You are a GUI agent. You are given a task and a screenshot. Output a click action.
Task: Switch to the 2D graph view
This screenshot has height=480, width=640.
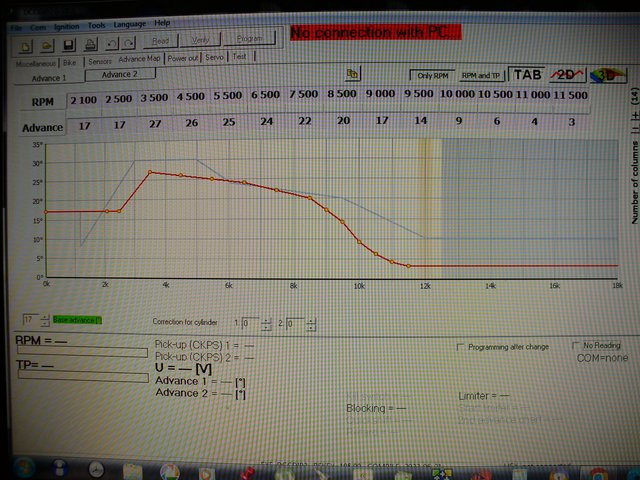coord(567,75)
